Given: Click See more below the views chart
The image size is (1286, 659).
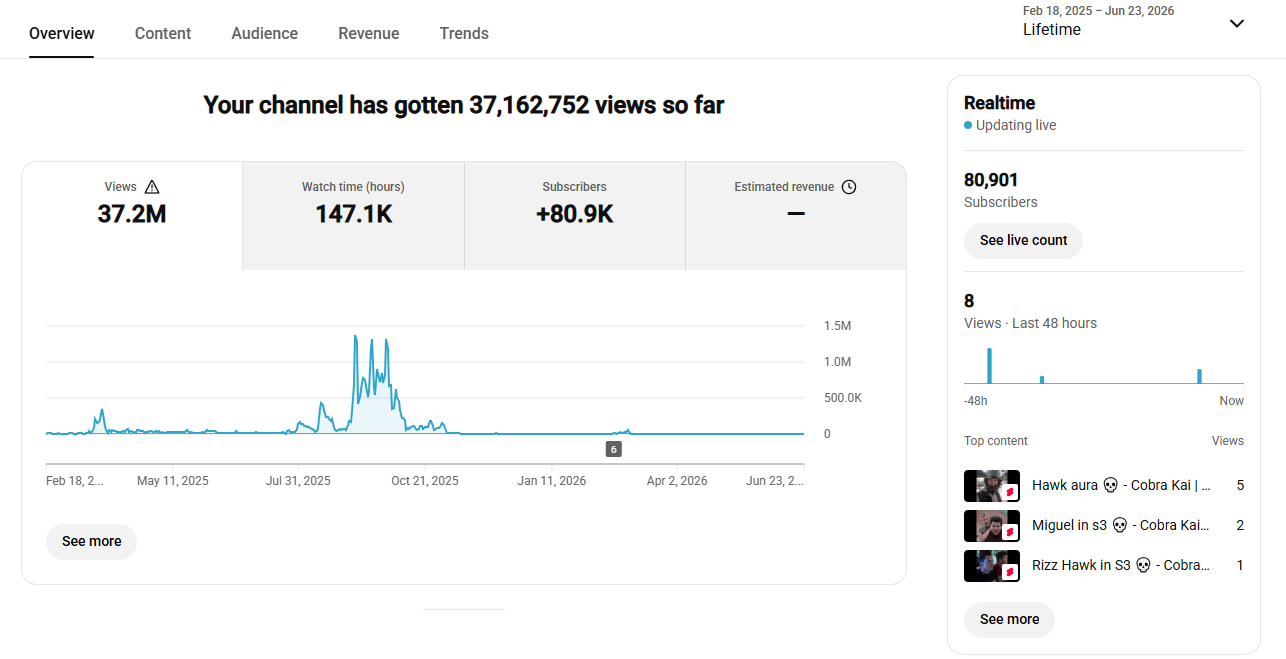Looking at the screenshot, I should pyautogui.click(x=91, y=541).
